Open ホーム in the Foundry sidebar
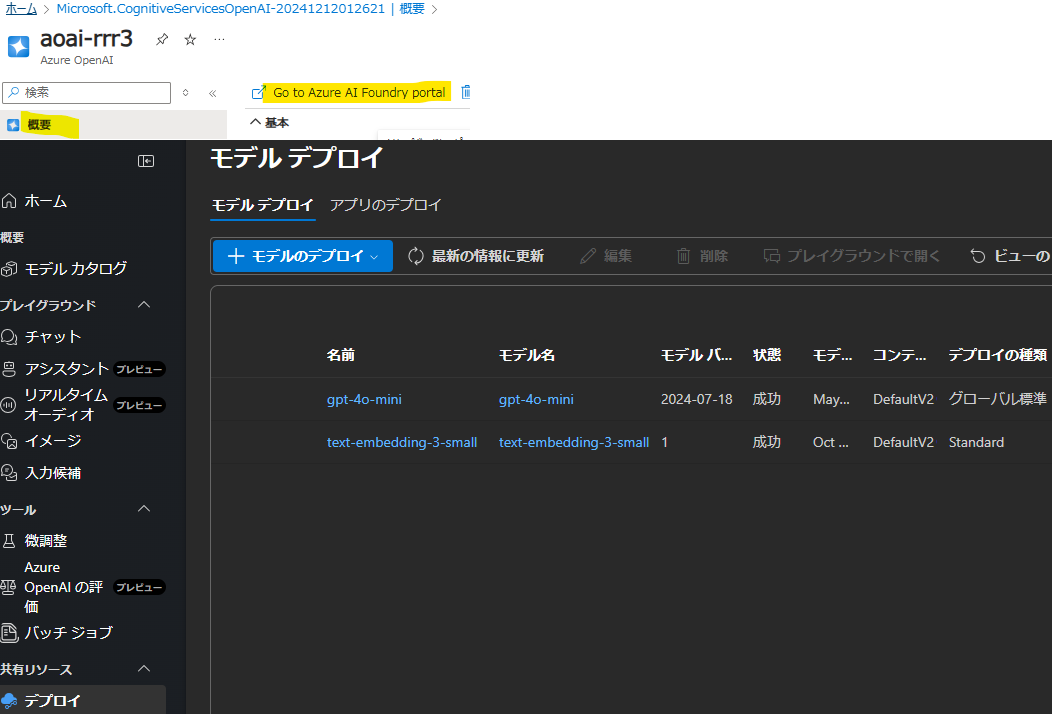 [x=46, y=201]
